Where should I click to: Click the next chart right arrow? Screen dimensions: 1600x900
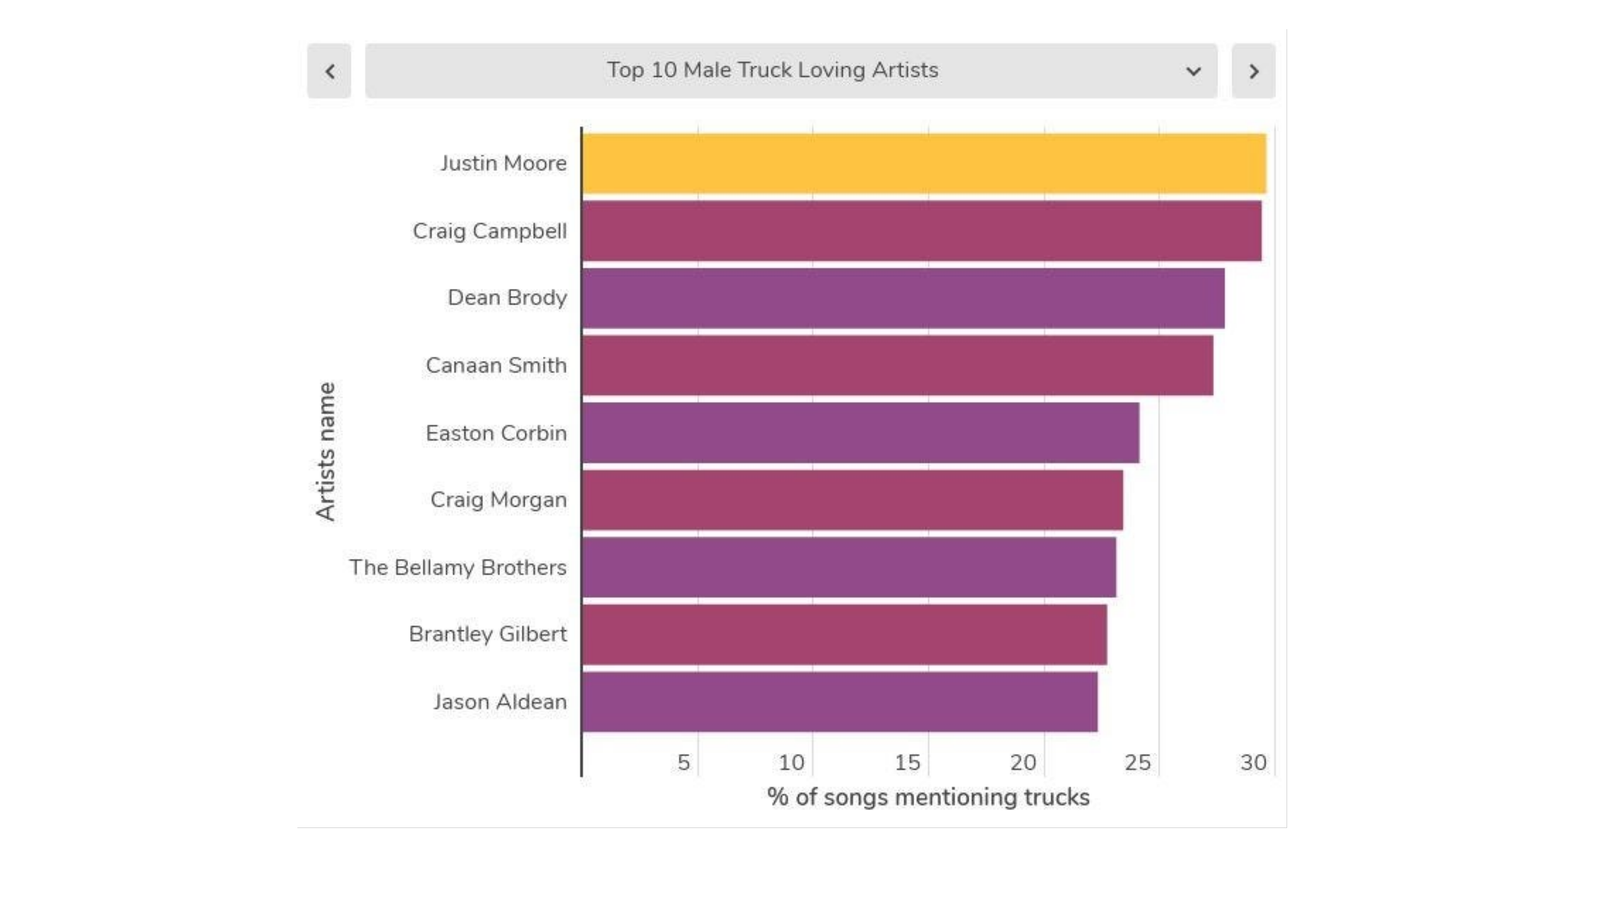[x=1253, y=71]
